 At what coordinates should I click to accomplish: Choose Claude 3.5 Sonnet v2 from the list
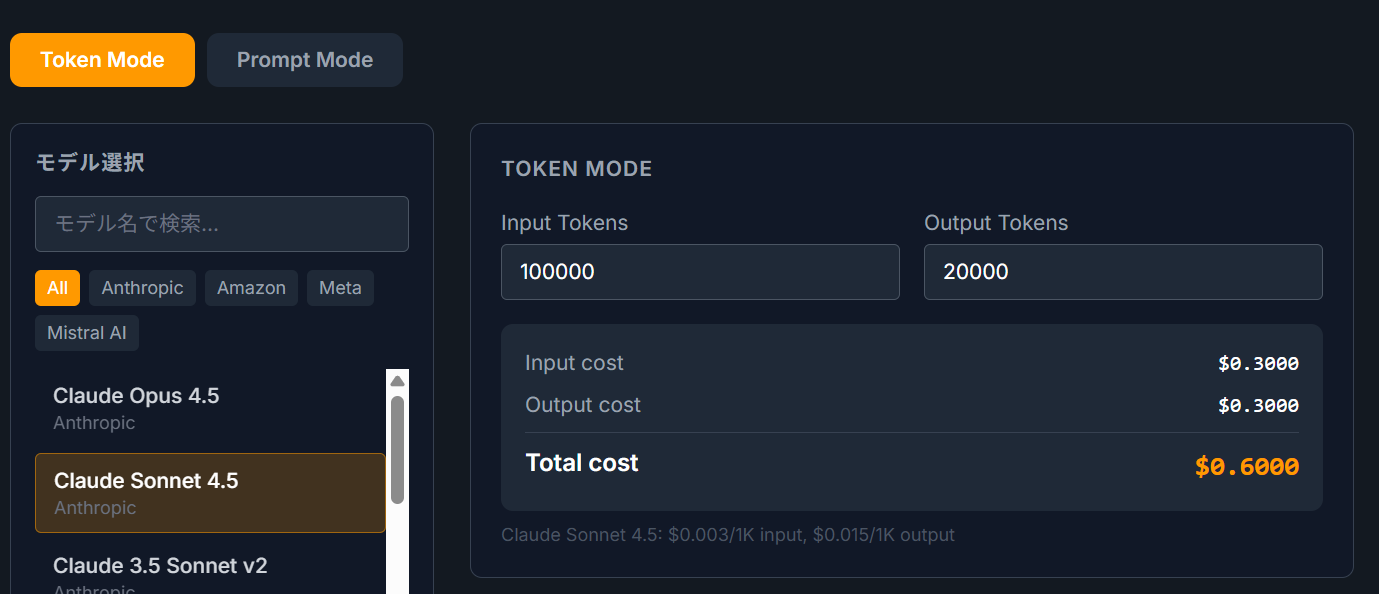coord(161,566)
